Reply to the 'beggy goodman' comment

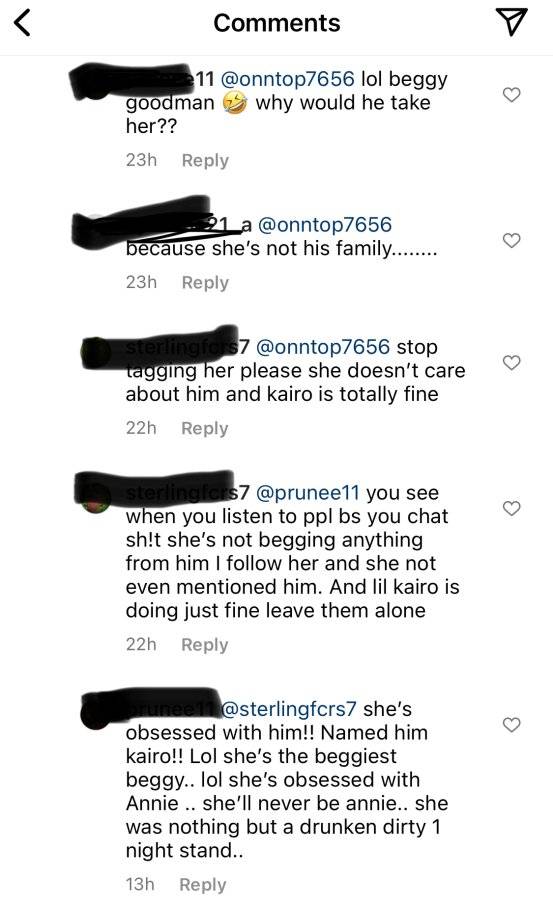point(205,160)
